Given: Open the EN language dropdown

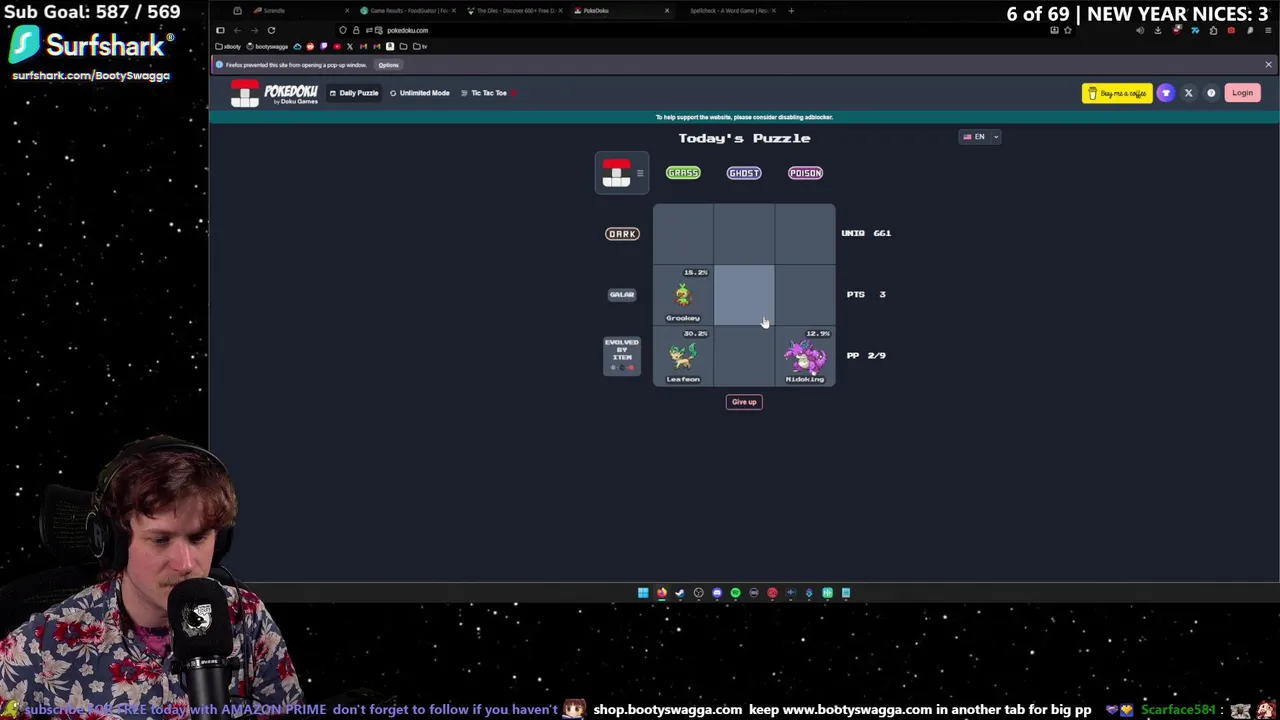Looking at the screenshot, I should click(980, 137).
